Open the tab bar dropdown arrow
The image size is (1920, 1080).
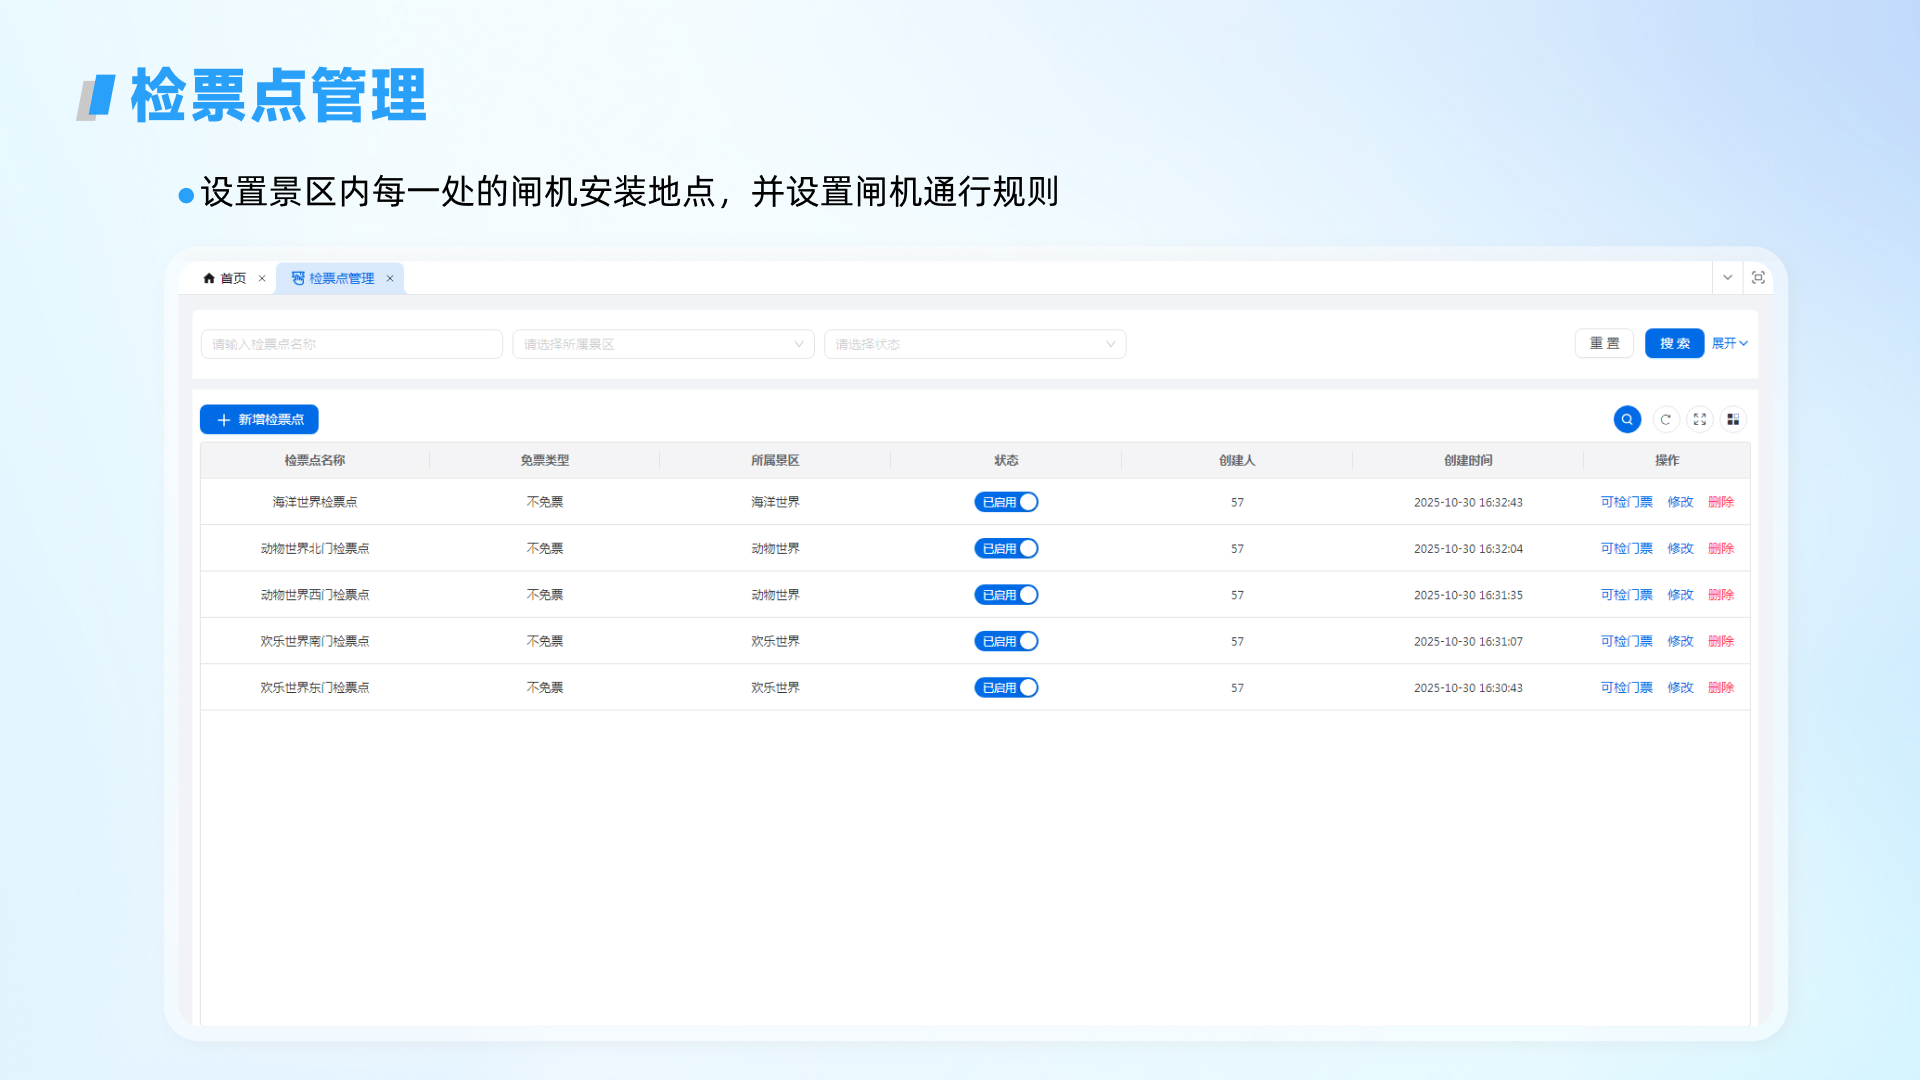(1727, 278)
